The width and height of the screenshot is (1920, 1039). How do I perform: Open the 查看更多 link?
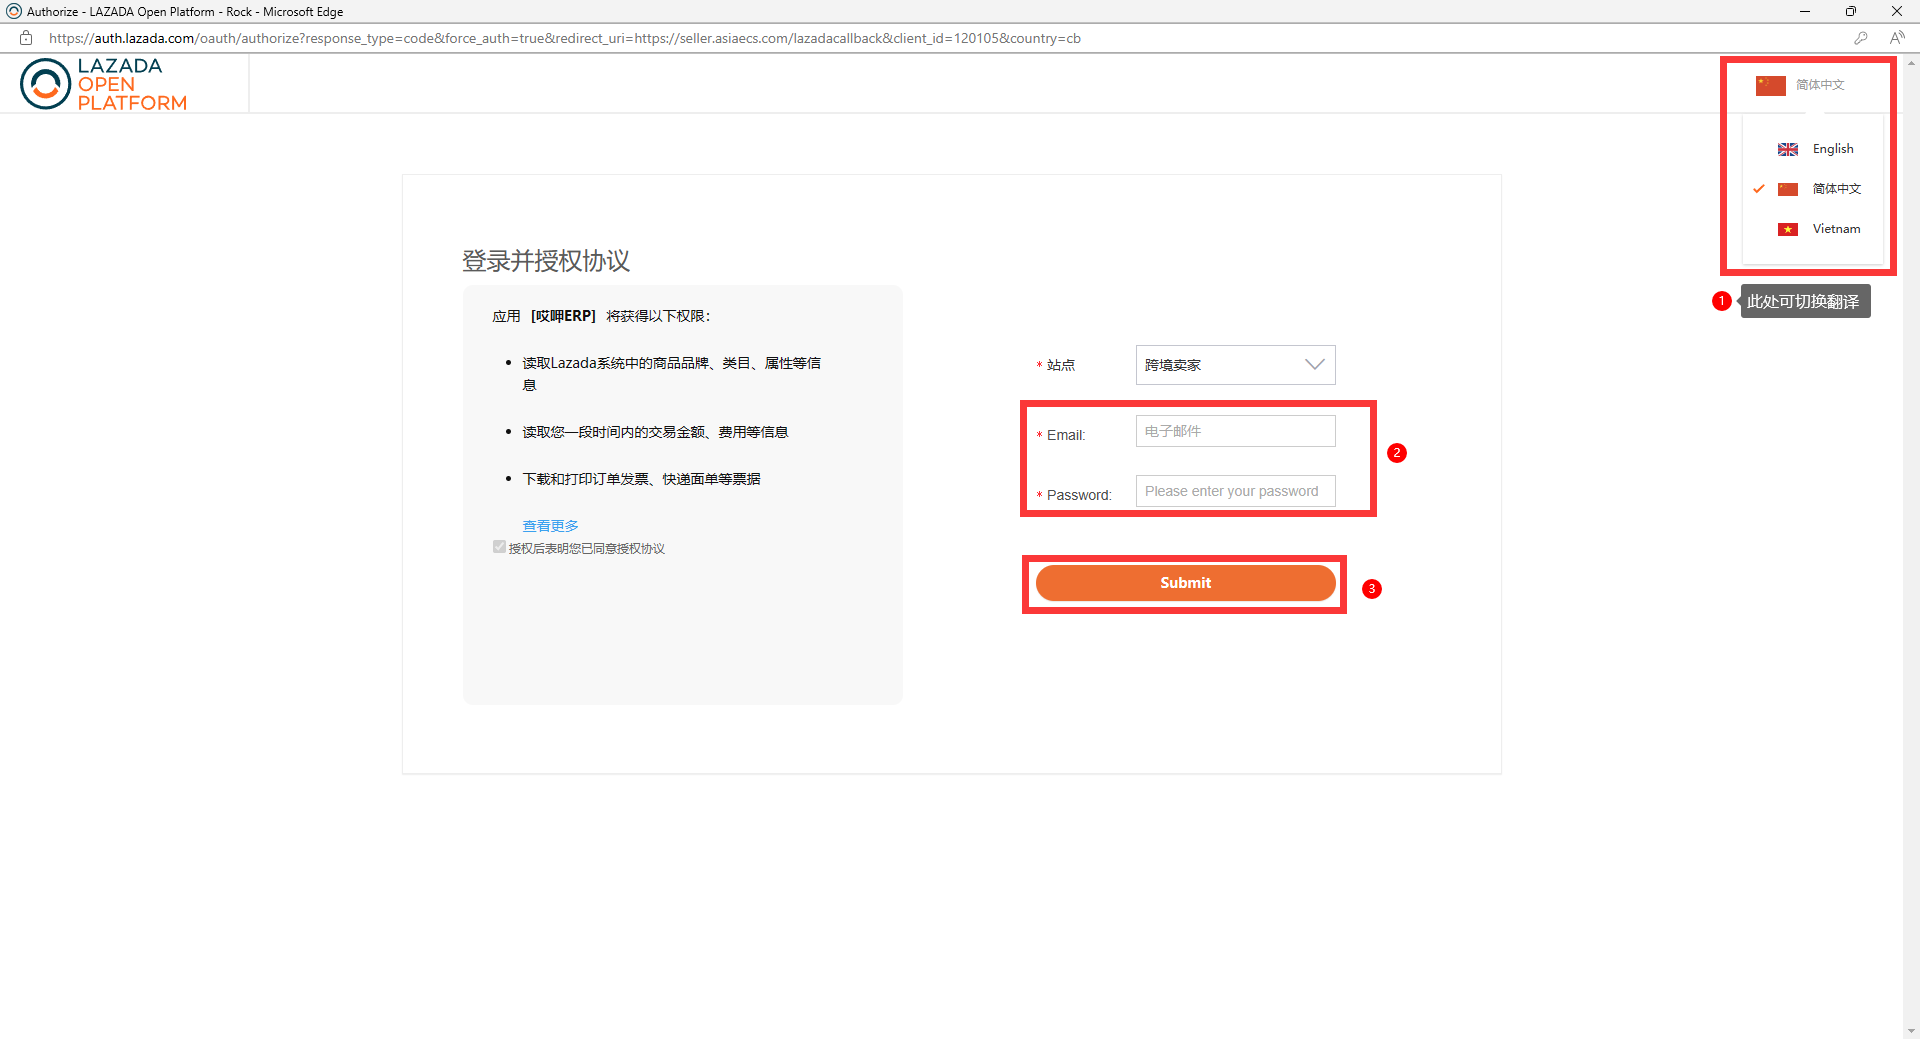[x=550, y=525]
